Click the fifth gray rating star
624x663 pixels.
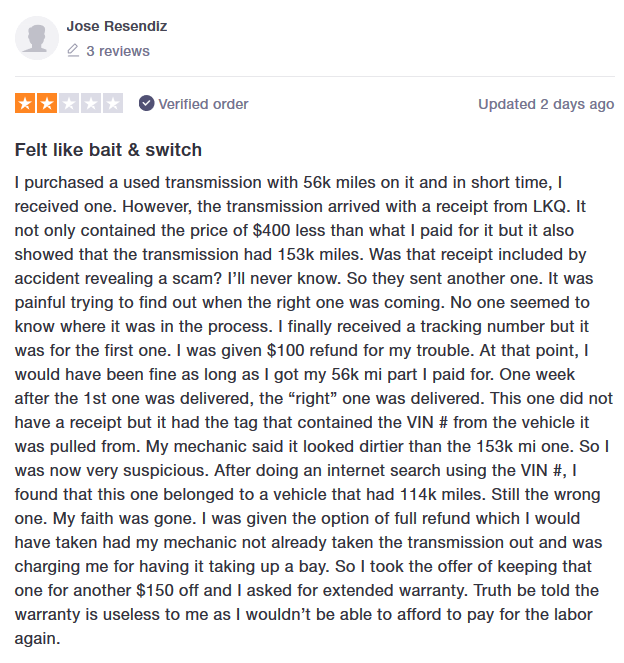[113, 104]
